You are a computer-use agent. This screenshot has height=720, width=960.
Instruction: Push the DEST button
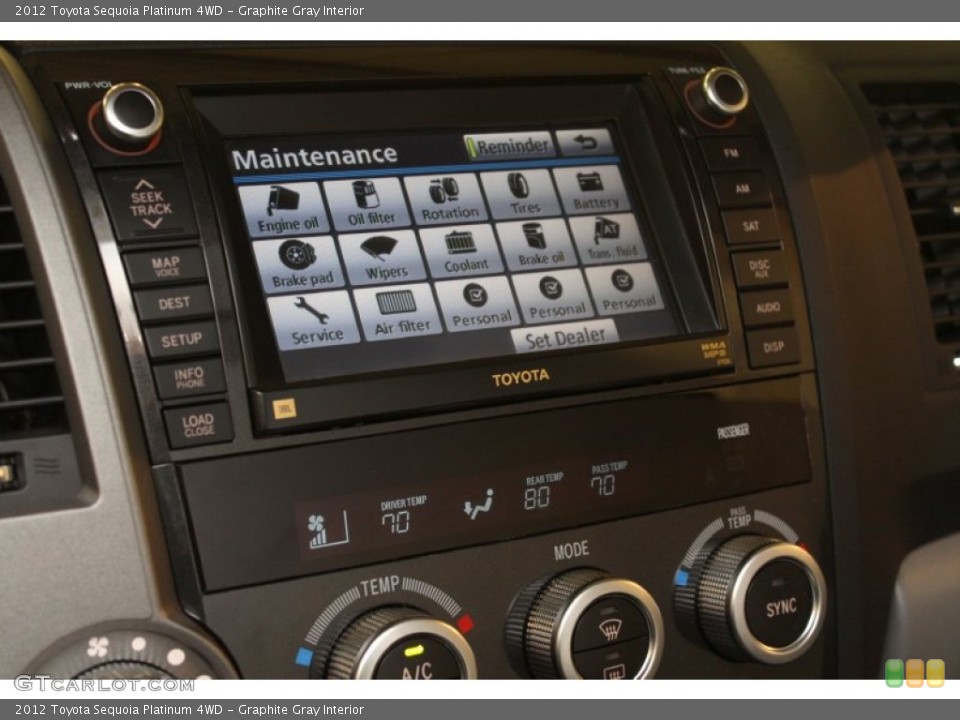click(x=173, y=303)
